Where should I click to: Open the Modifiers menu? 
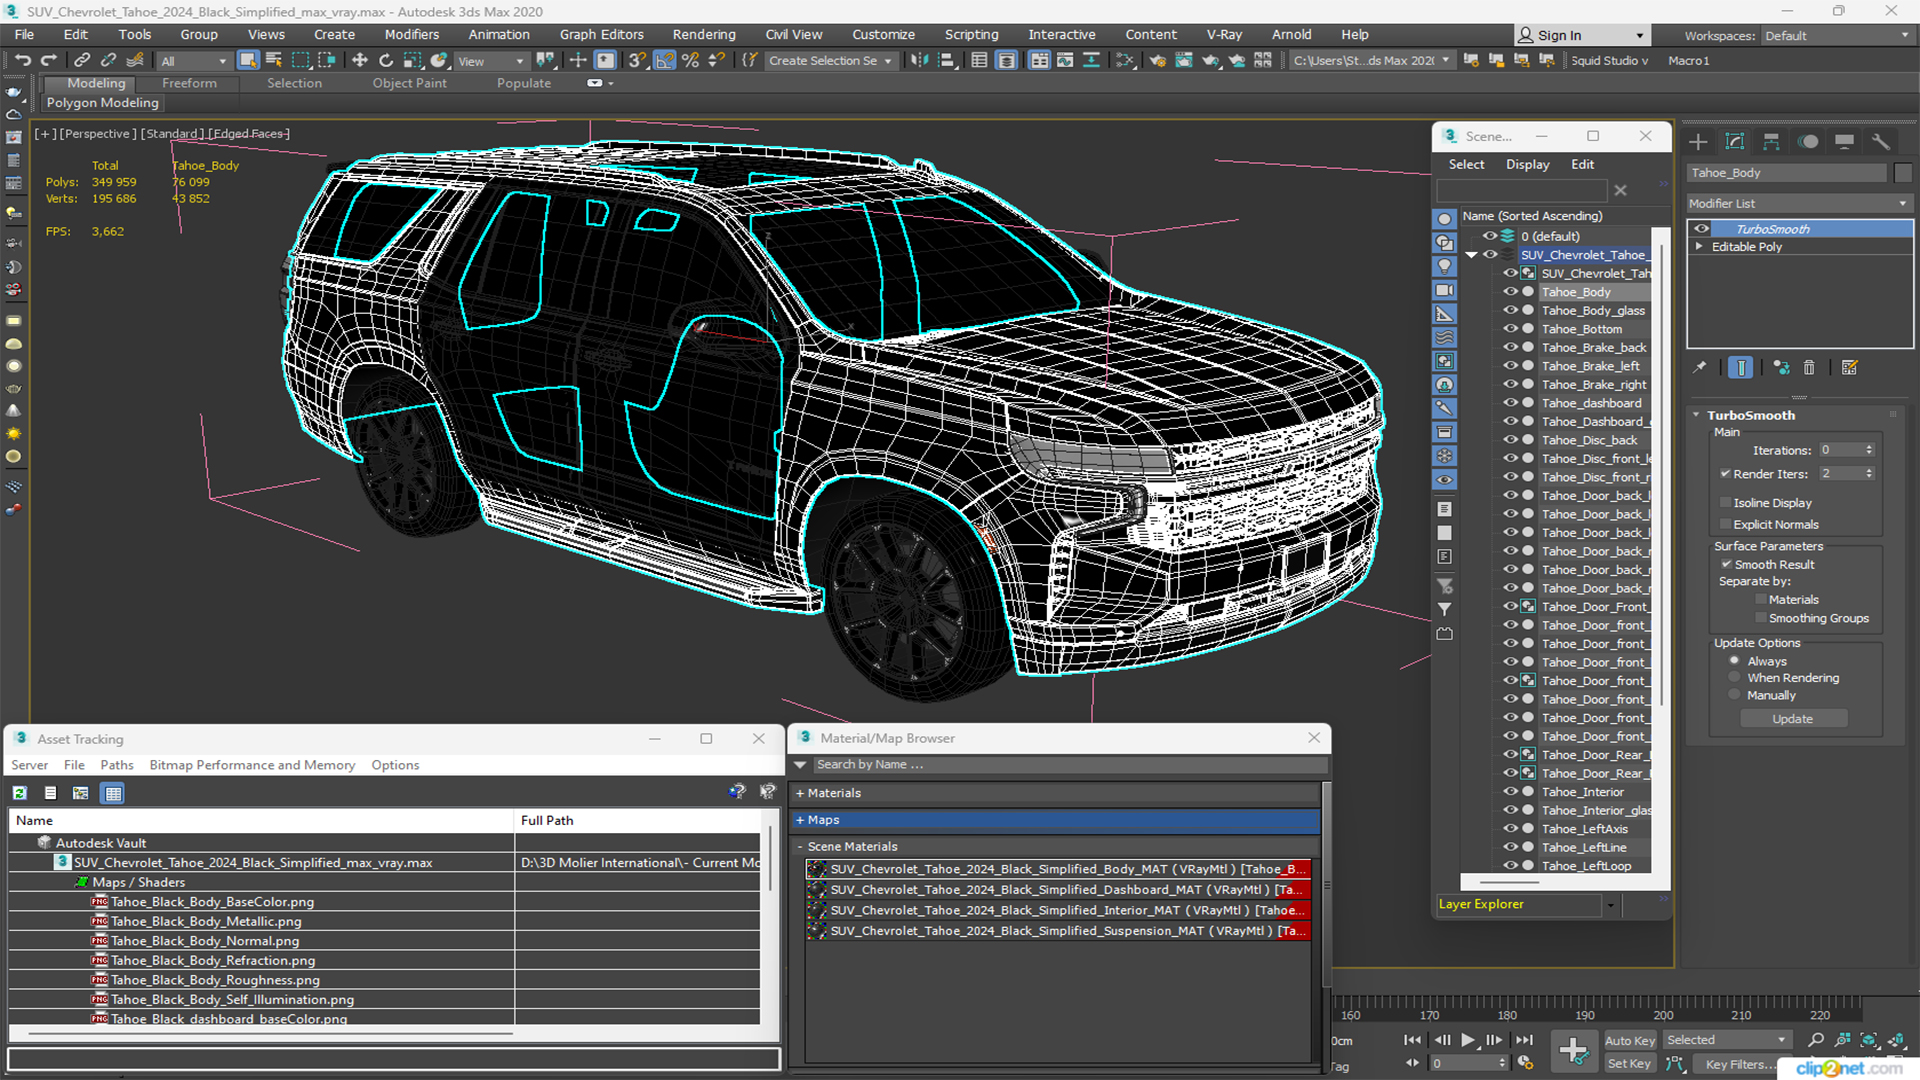(412, 35)
